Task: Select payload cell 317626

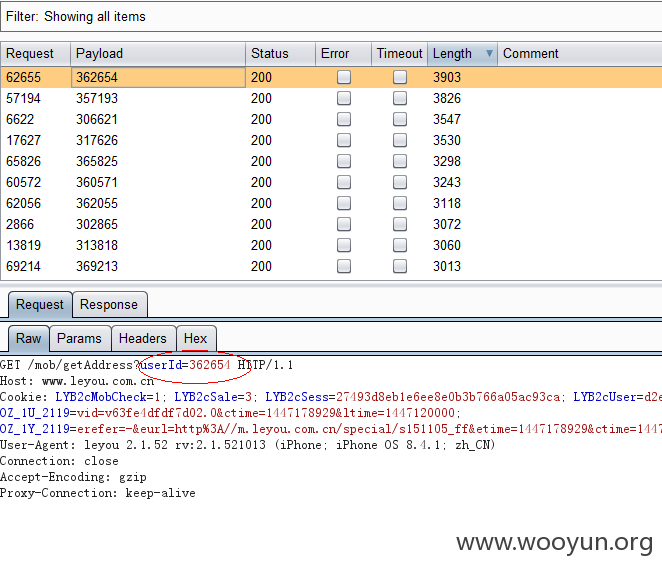Action: point(158,140)
